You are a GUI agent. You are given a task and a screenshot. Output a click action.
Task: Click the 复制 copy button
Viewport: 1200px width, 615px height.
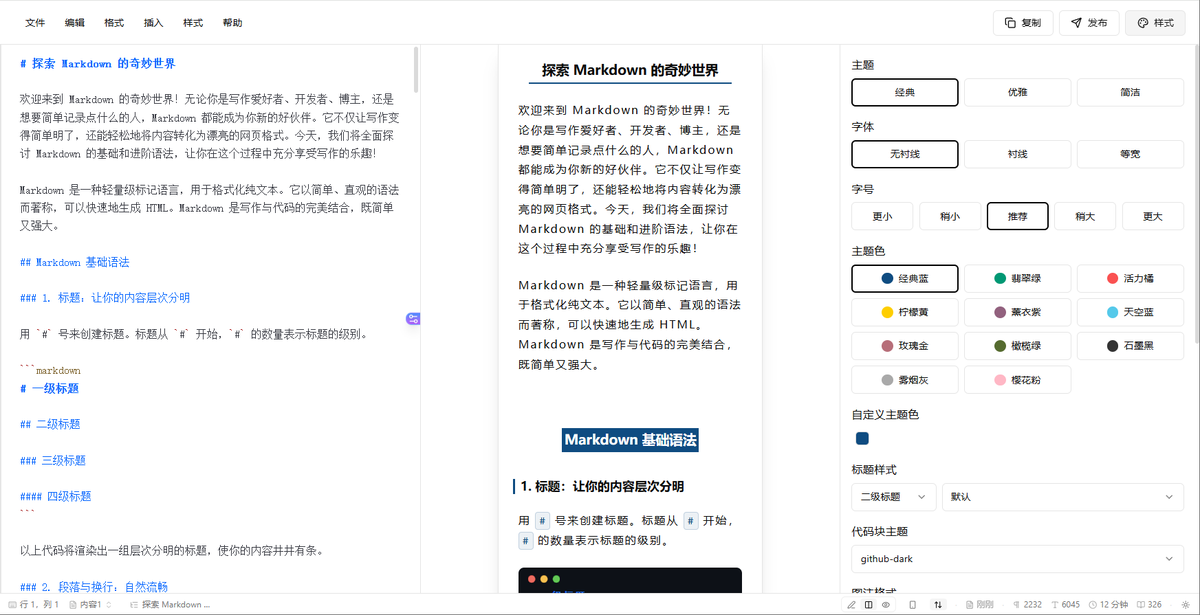(1023, 23)
